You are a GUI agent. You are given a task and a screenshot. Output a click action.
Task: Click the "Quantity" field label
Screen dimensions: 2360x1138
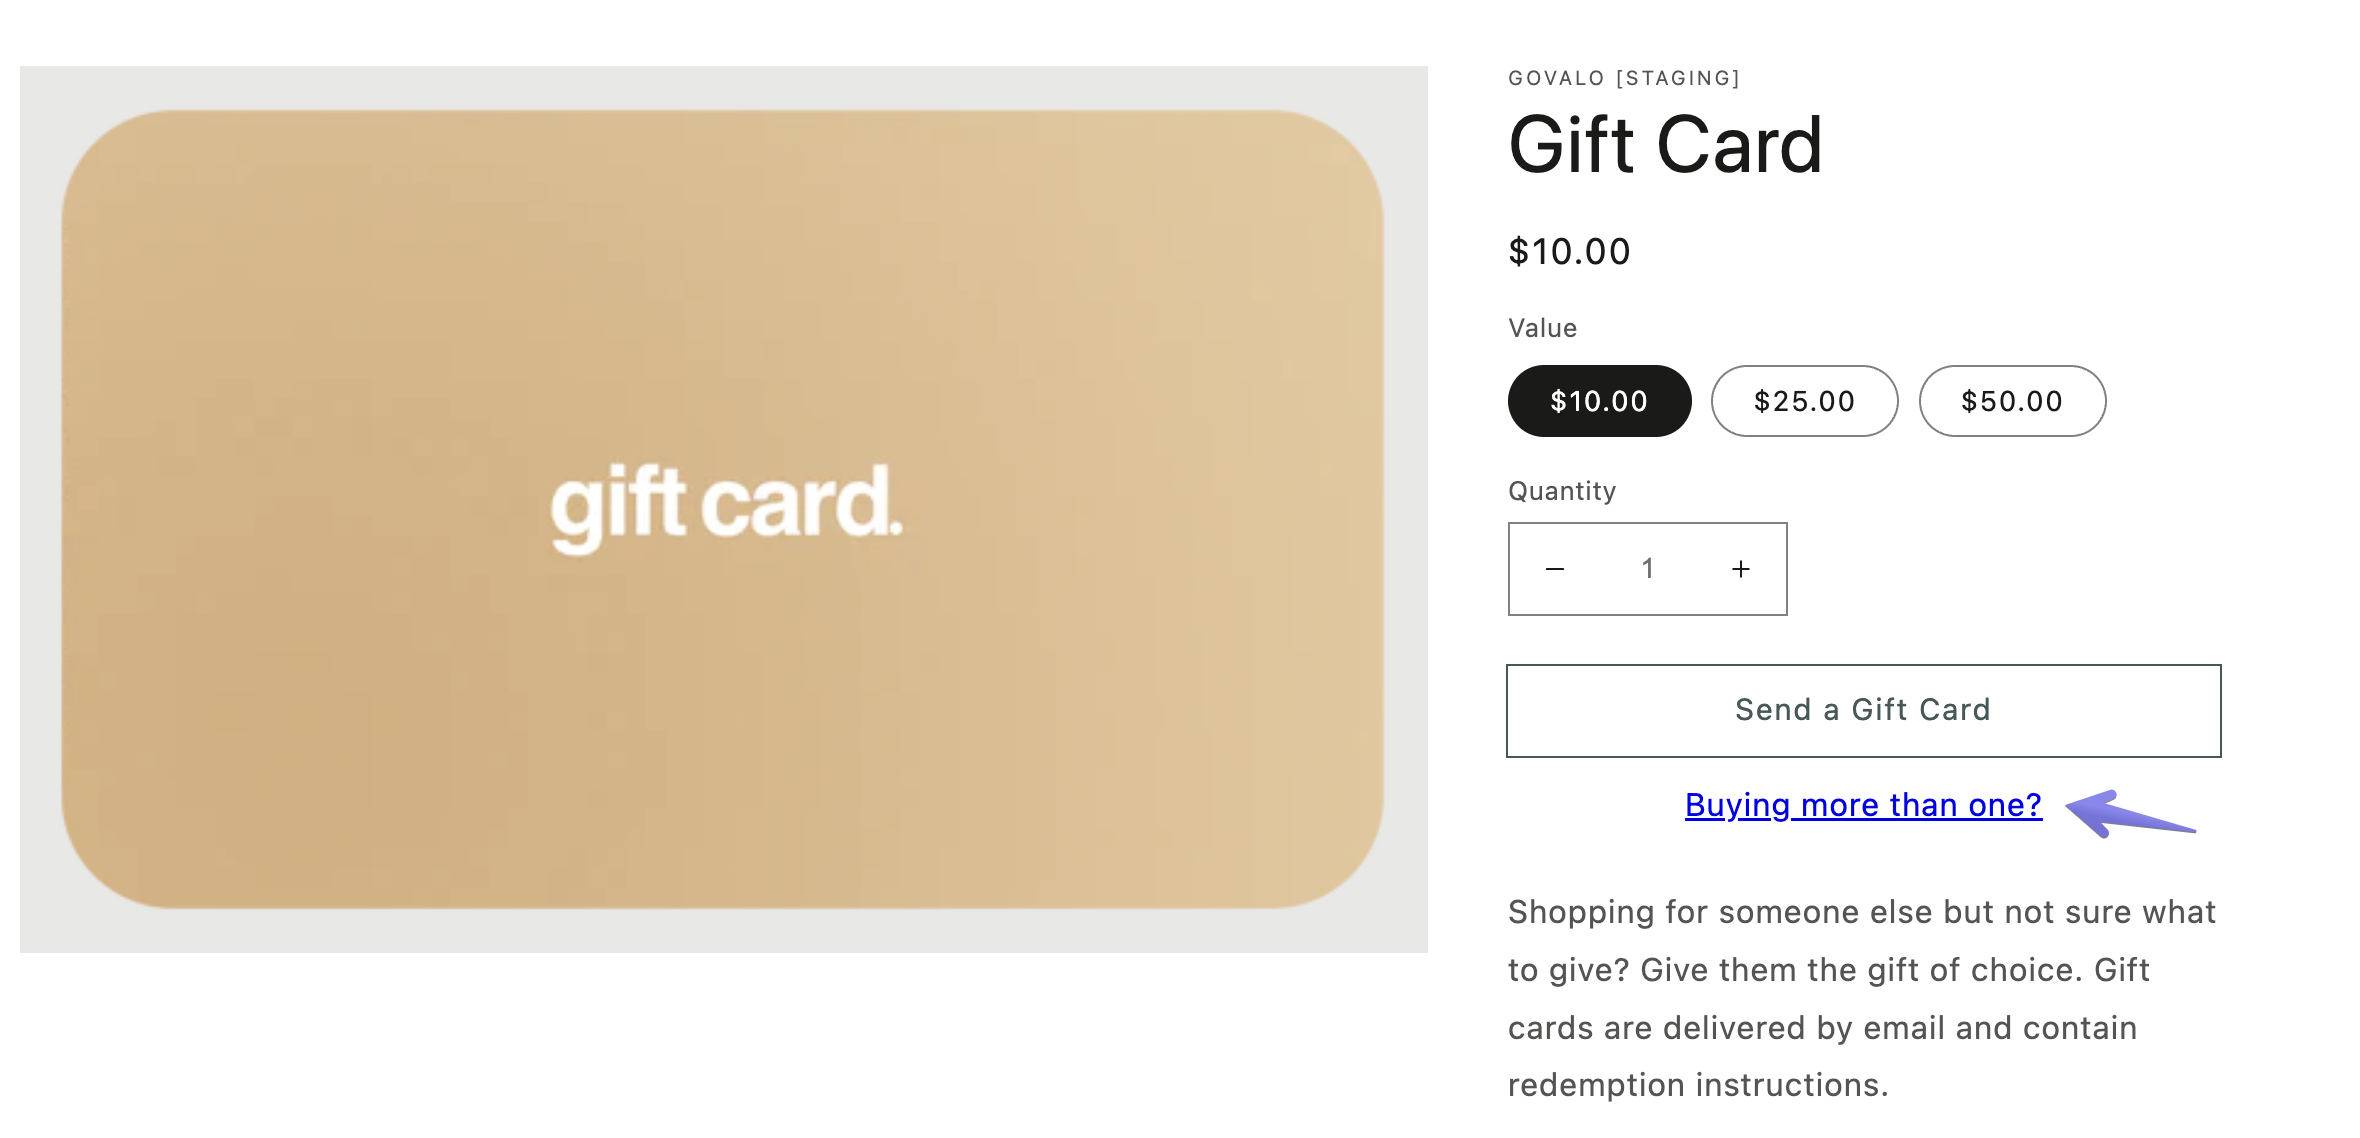pyautogui.click(x=1562, y=491)
